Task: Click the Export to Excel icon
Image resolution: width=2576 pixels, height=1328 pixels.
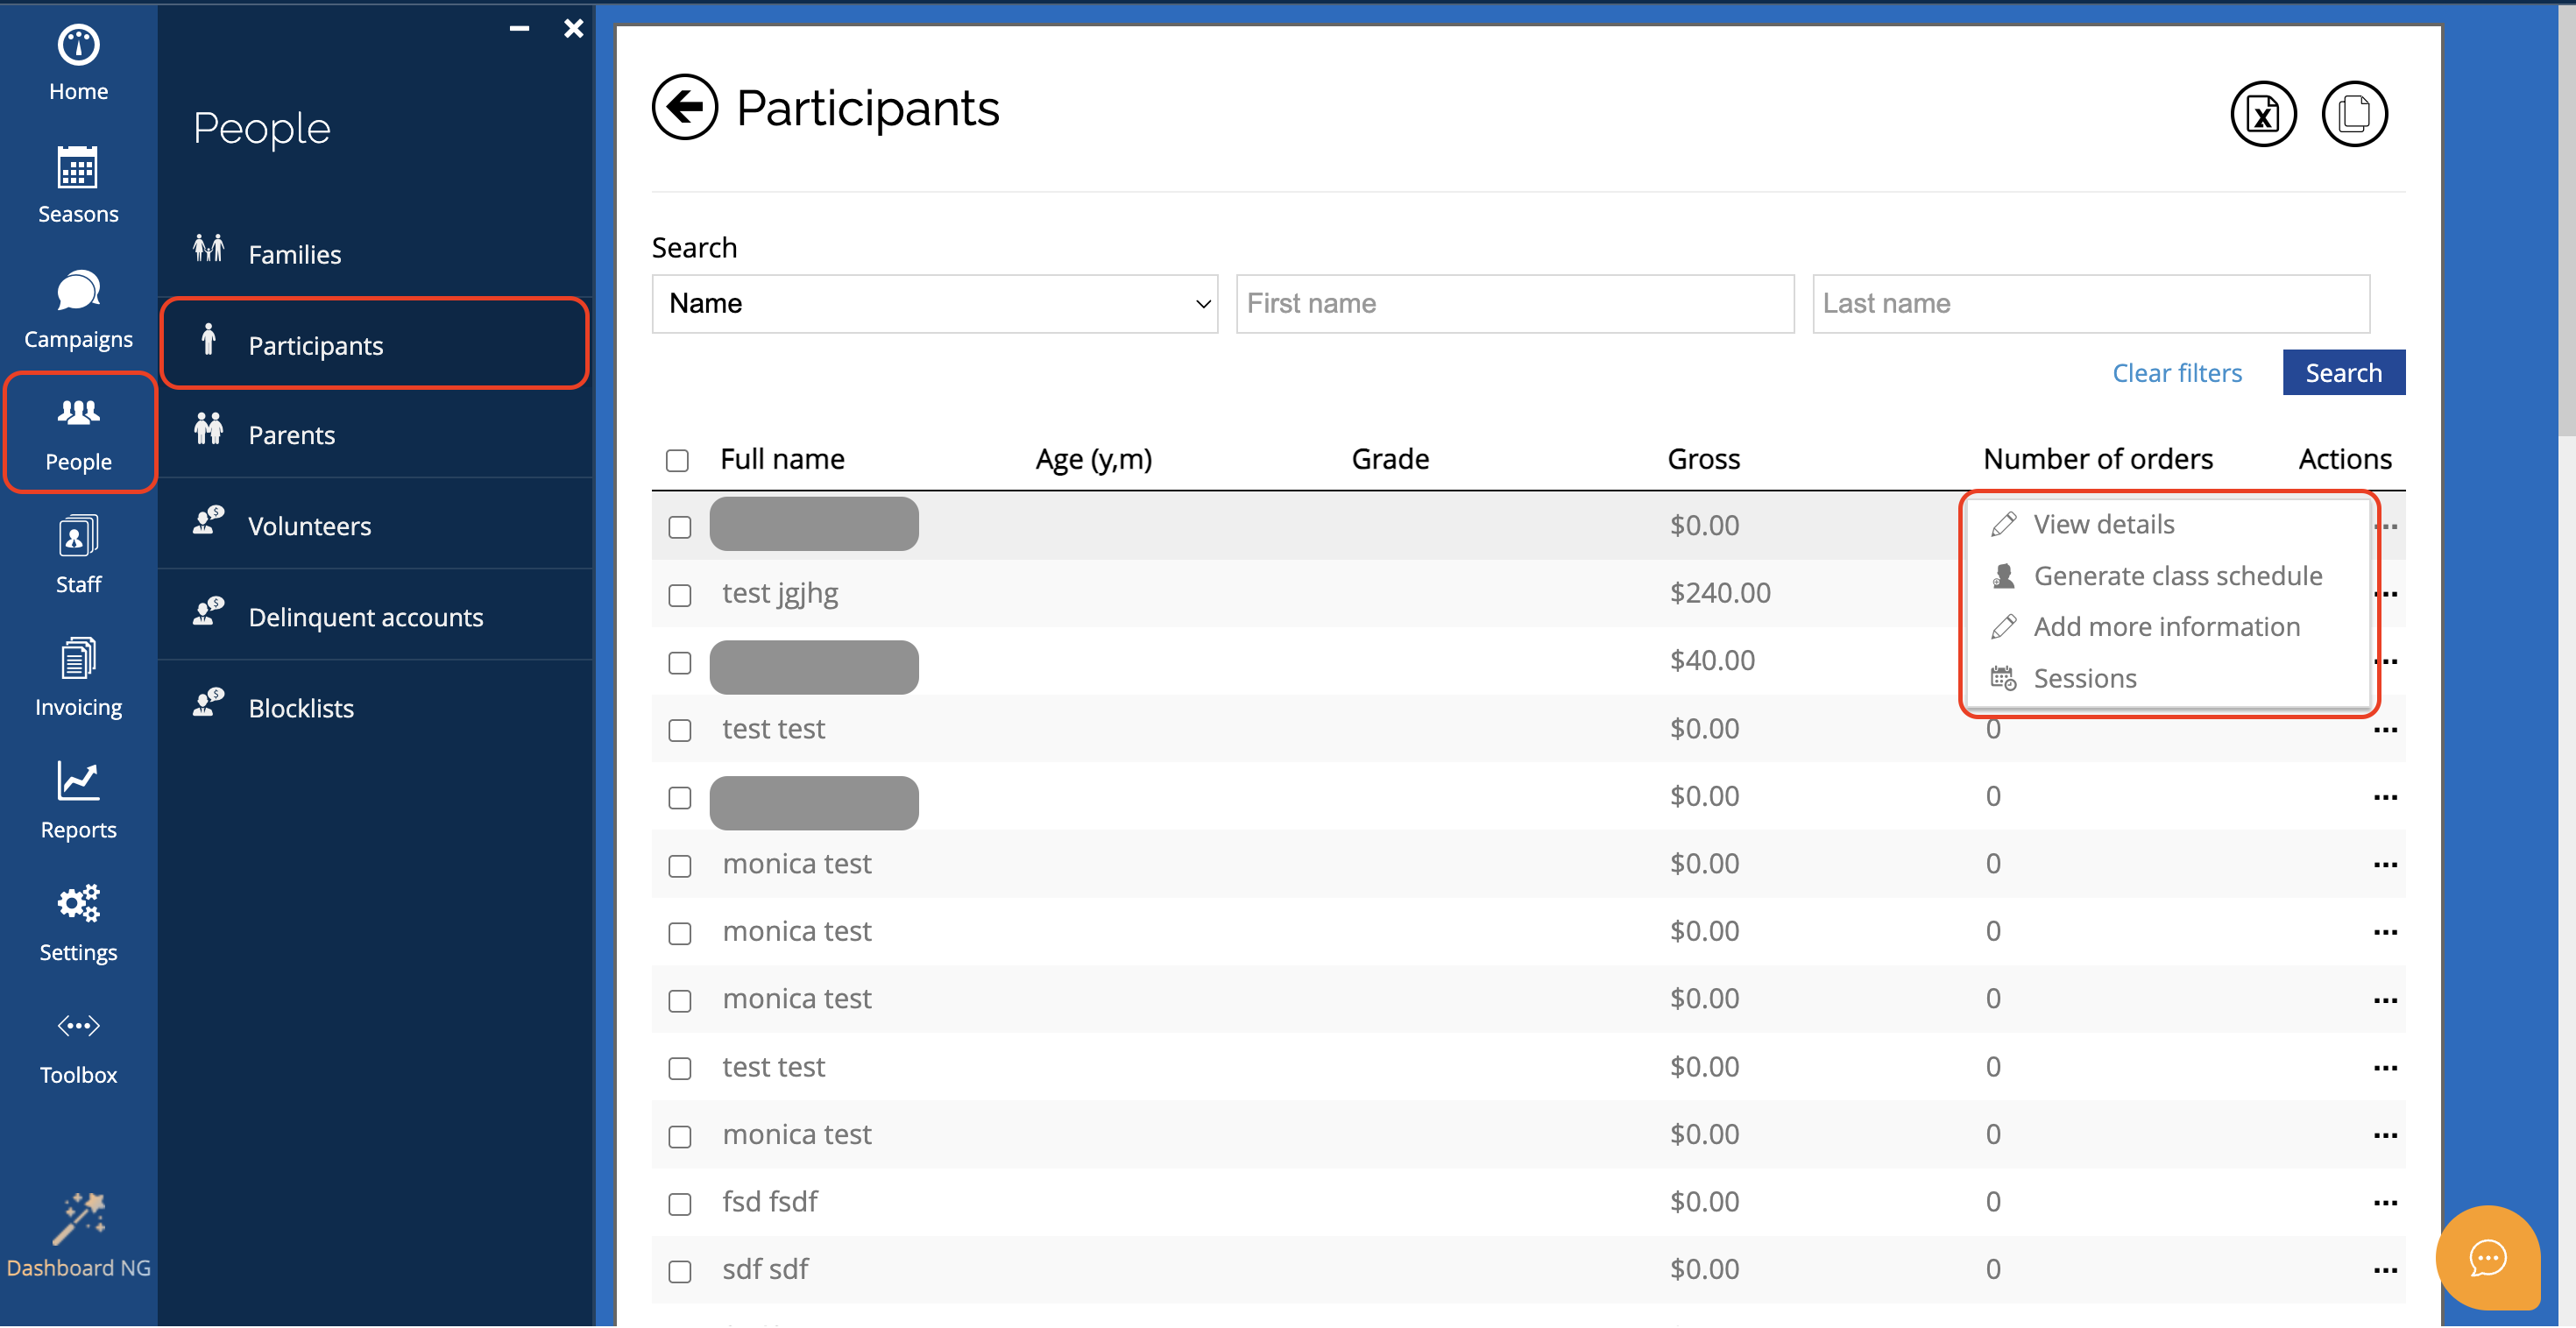Action: point(2262,114)
